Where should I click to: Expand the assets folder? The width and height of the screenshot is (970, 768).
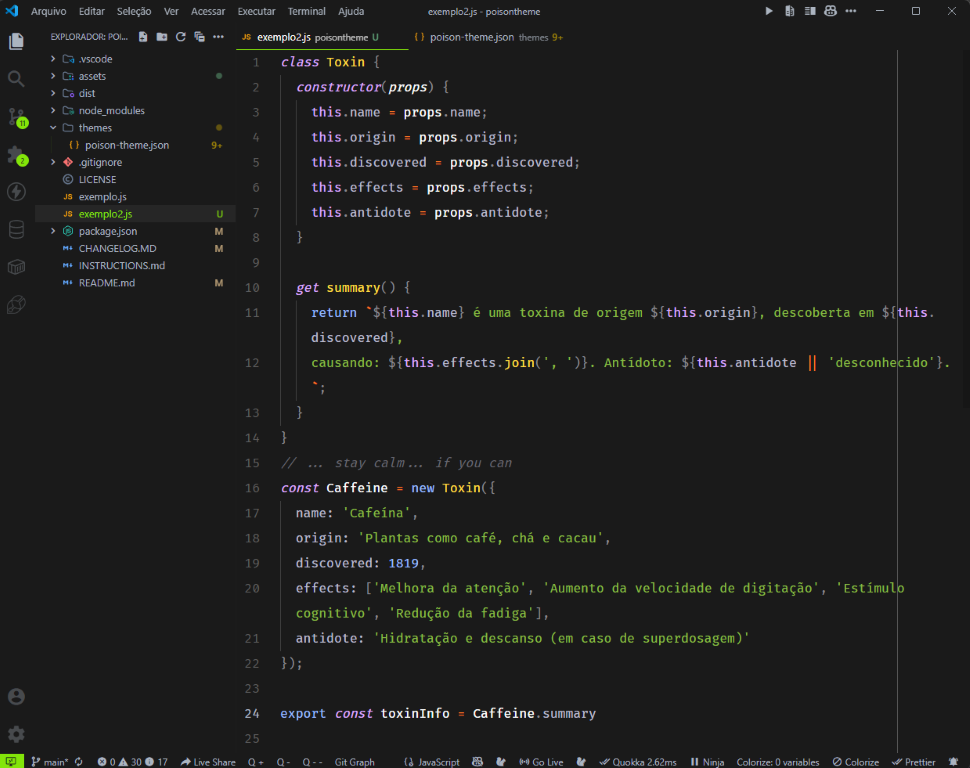point(53,76)
